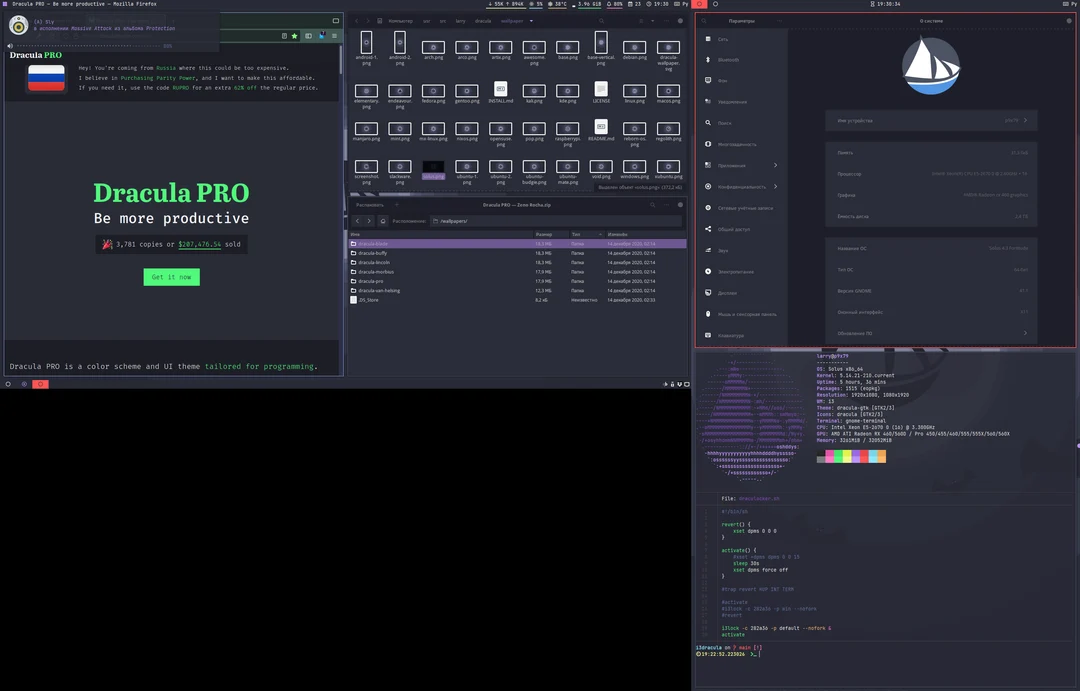This screenshot has width=1080, height=691.
Task: Navigate to 'dracula' in the breadcrumb path
Action: tap(482, 21)
